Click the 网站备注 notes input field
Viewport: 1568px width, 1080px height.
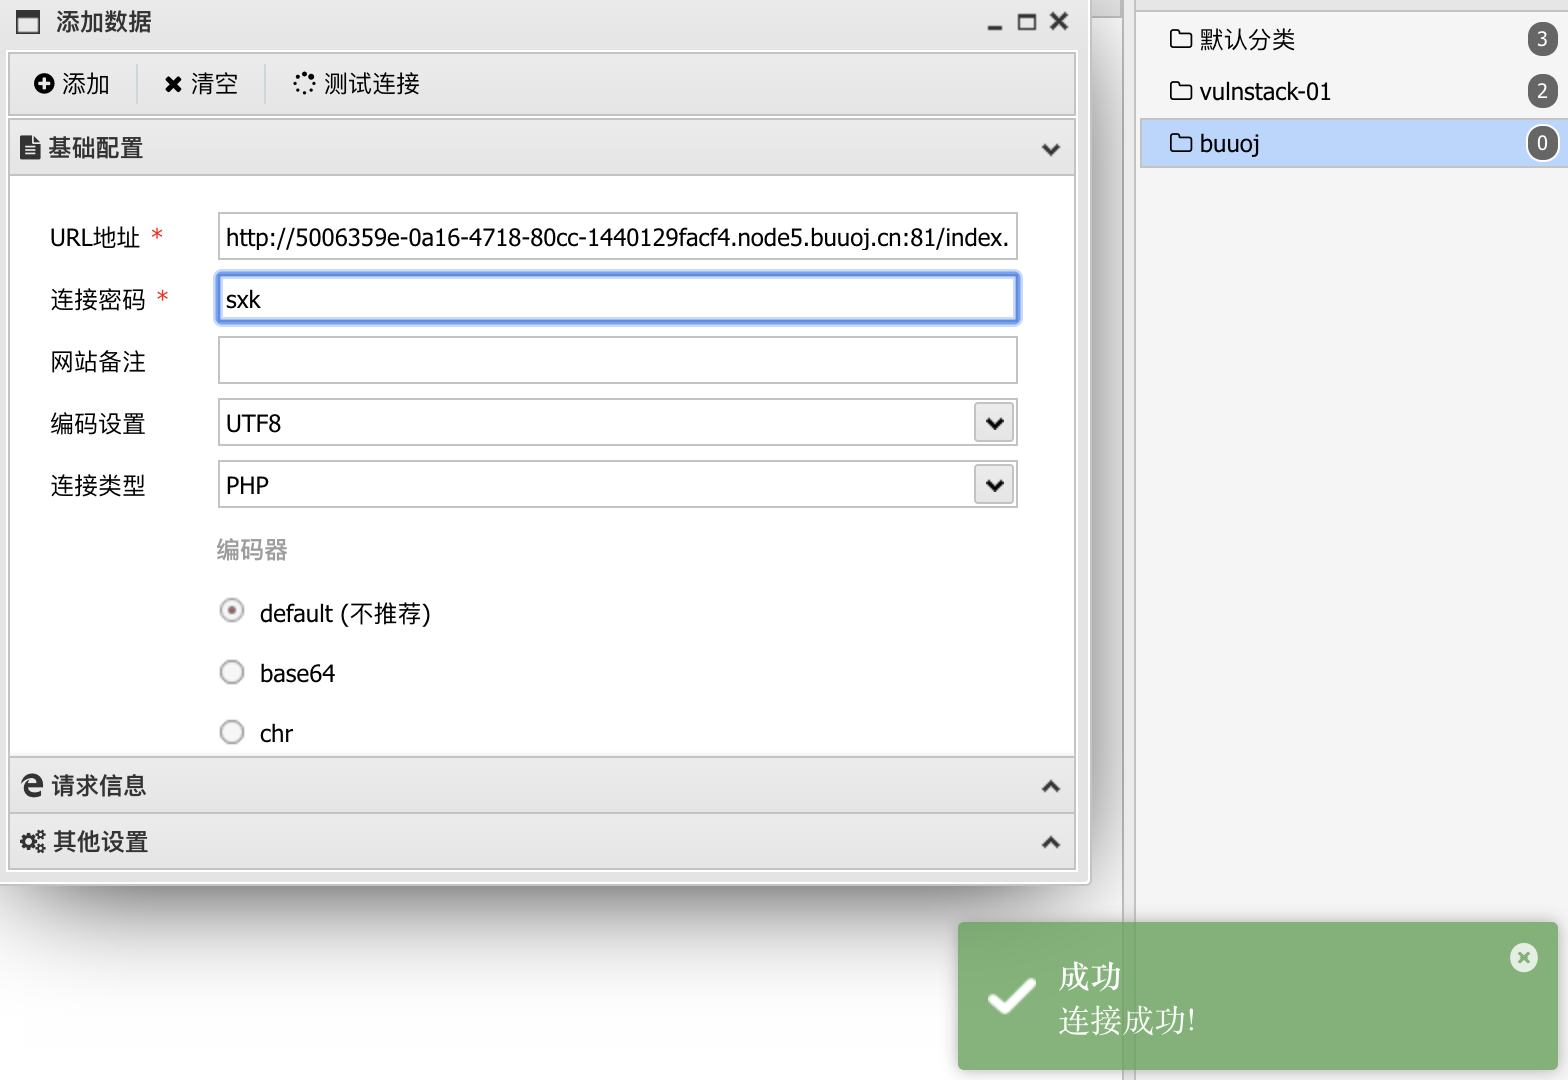click(x=617, y=361)
